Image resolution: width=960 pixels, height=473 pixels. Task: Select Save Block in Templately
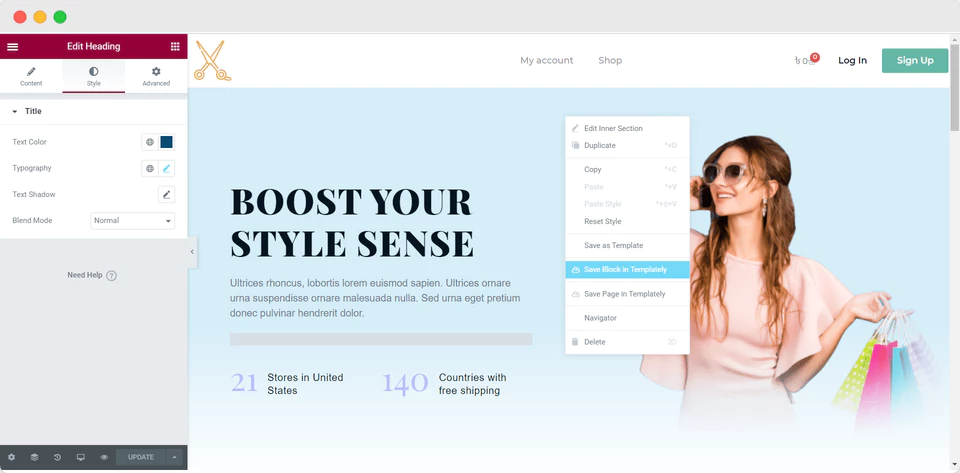[626, 270]
